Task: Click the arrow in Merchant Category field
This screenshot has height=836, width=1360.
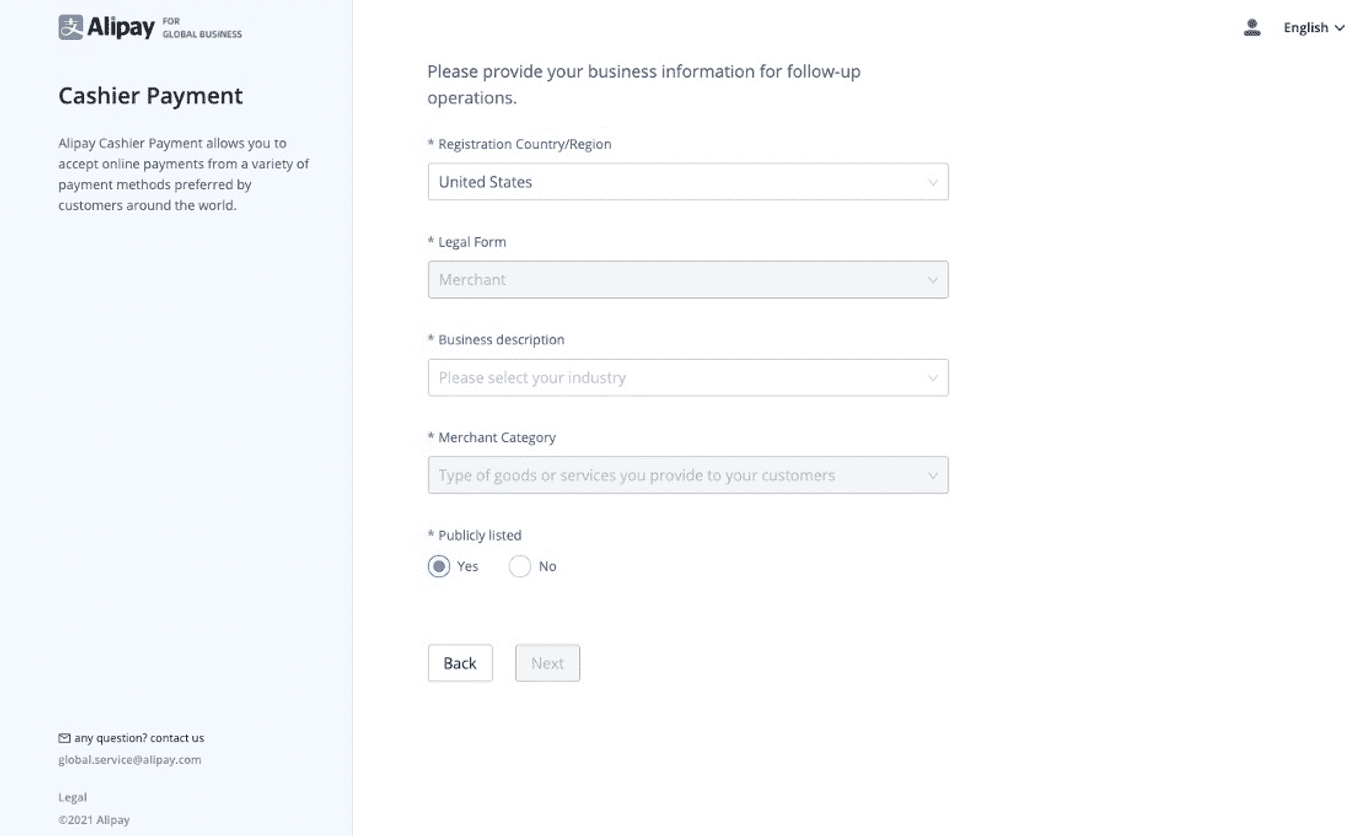Action: tap(932, 476)
